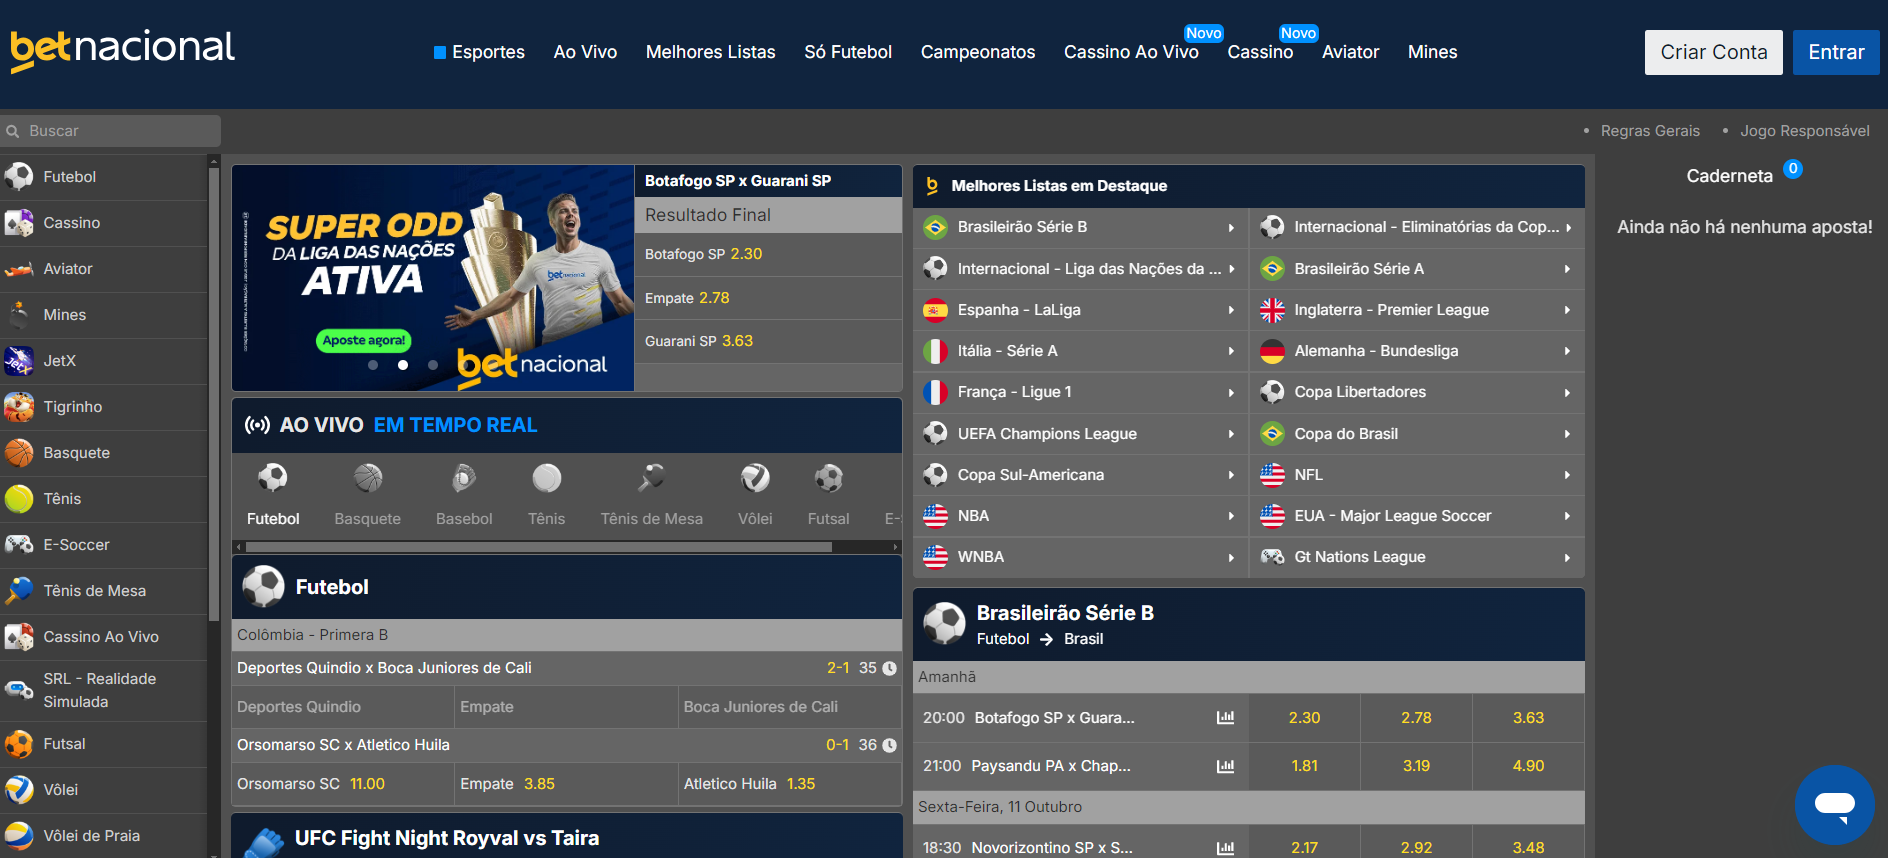
Task: Click the Cassino dice icon in sidebar
Action: coord(19,223)
